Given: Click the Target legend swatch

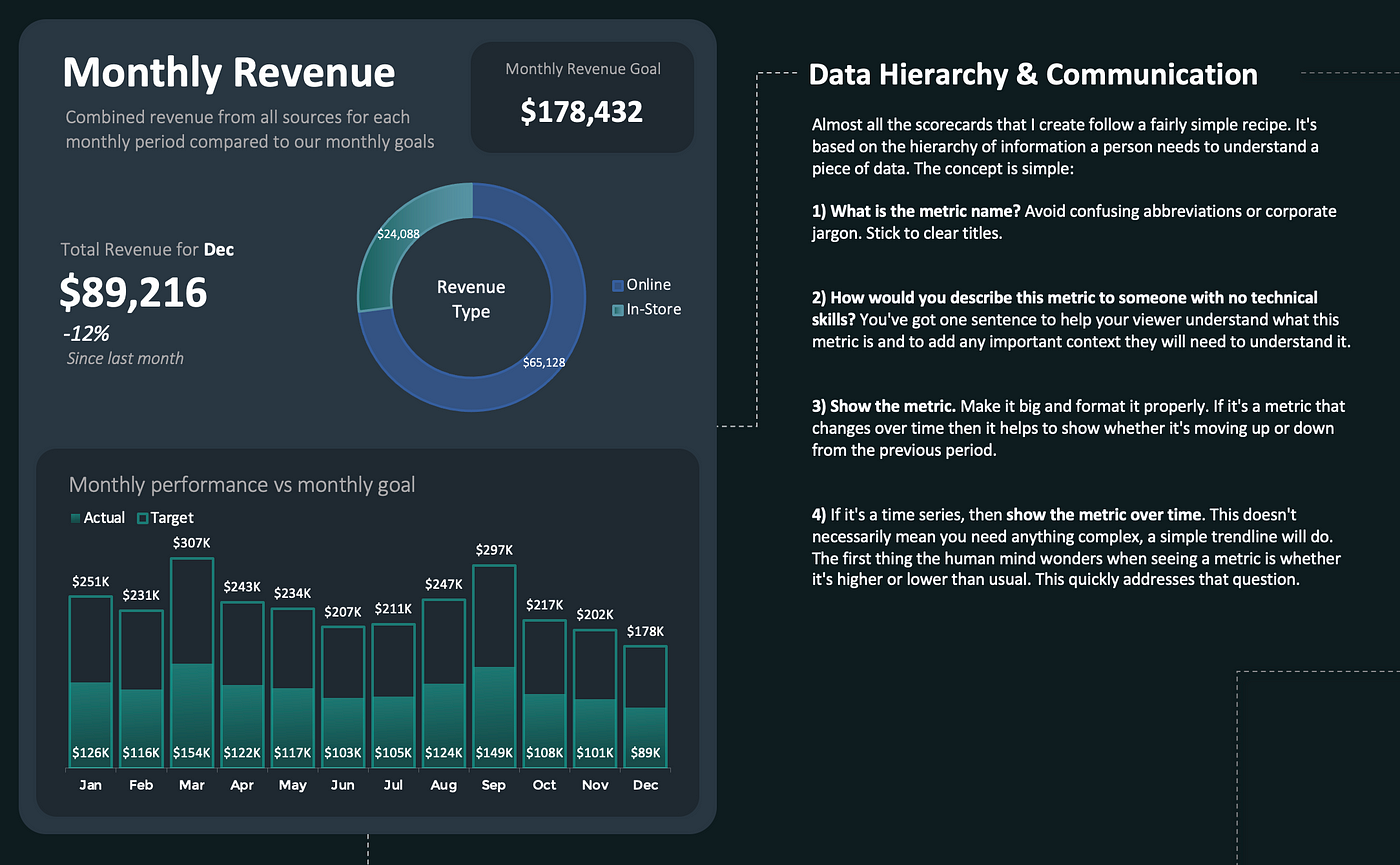Looking at the screenshot, I should 142,518.
